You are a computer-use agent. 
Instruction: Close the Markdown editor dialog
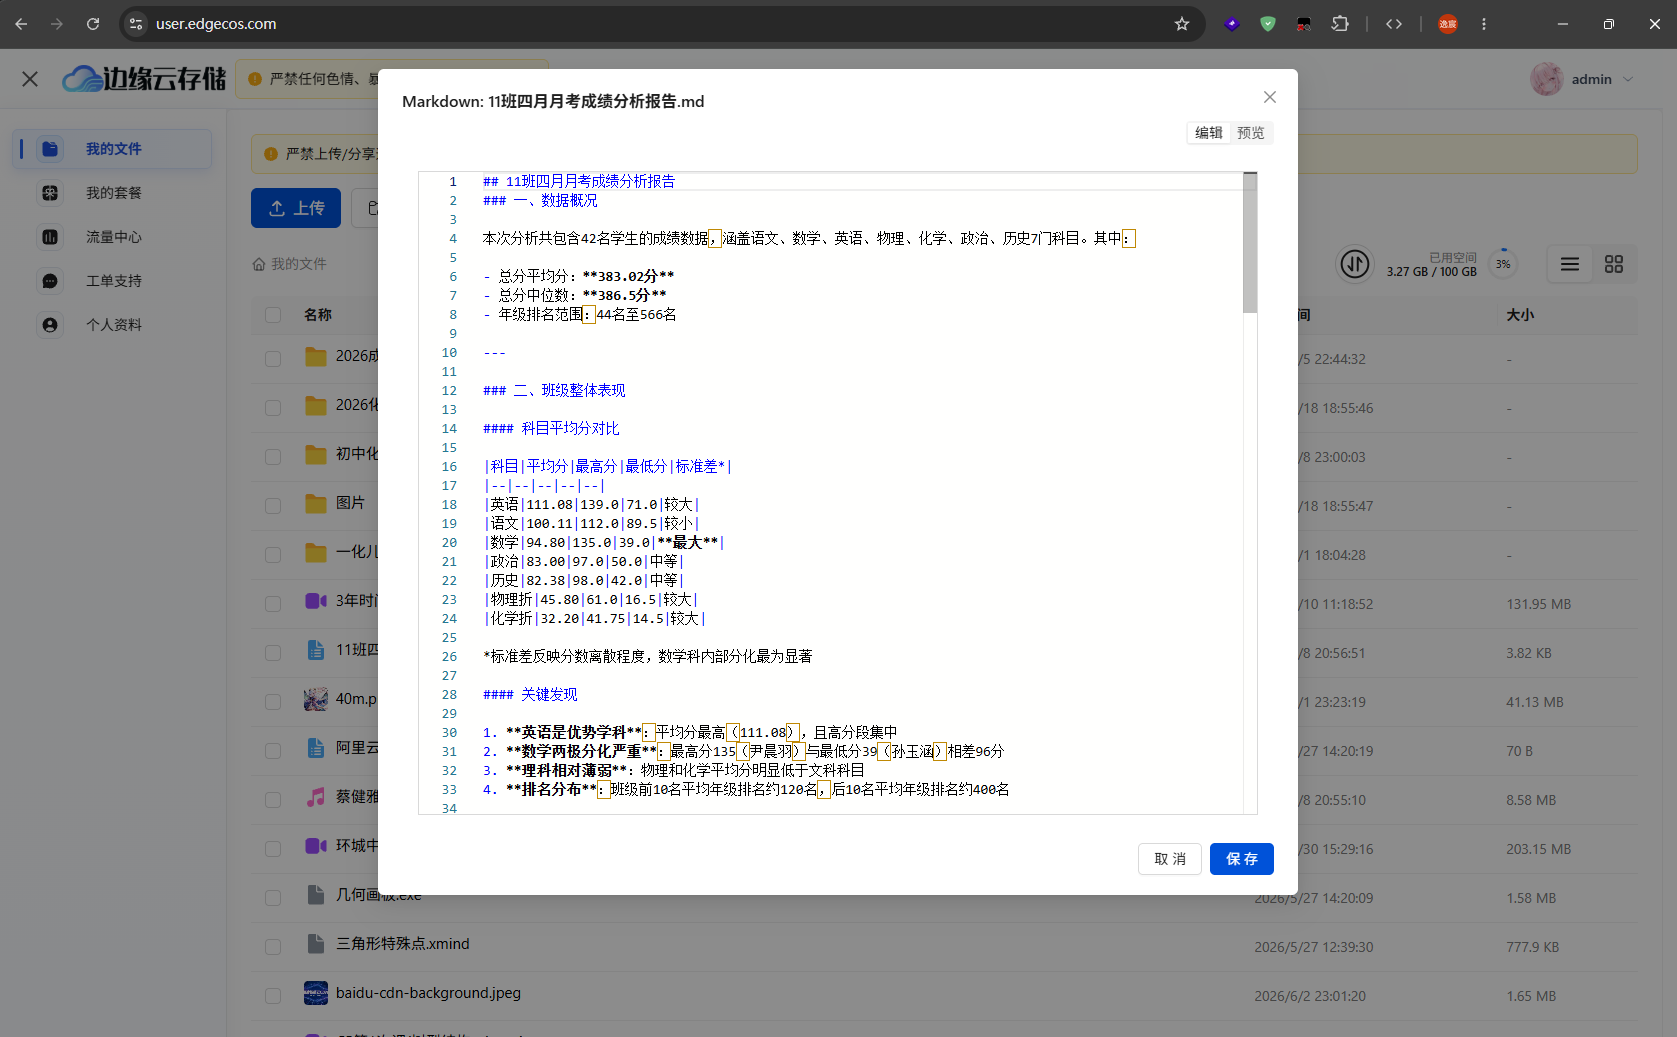click(x=1269, y=97)
